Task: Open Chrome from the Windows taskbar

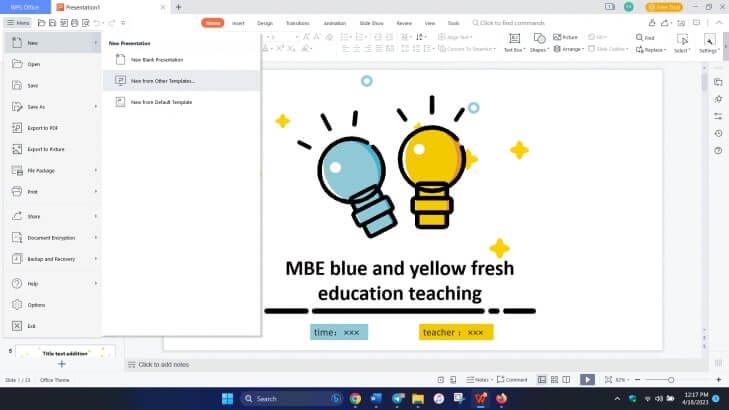Action: [x=354, y=398]
